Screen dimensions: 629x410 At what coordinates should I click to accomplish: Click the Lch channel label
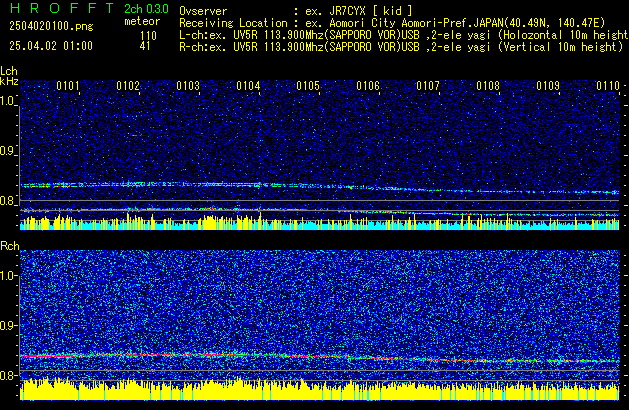[9, 71]
